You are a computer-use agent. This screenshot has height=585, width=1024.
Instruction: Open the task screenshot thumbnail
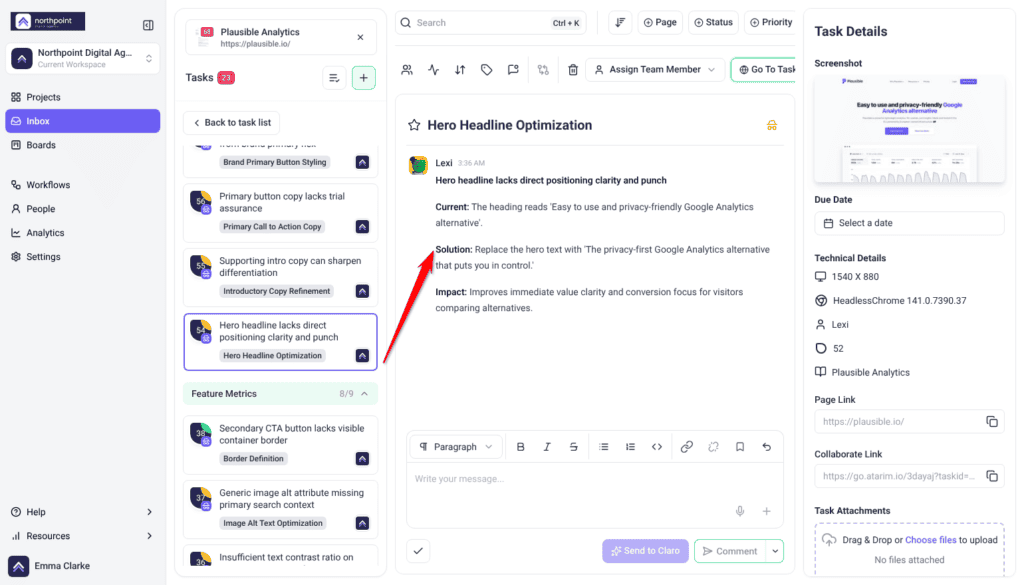[909, 129]
